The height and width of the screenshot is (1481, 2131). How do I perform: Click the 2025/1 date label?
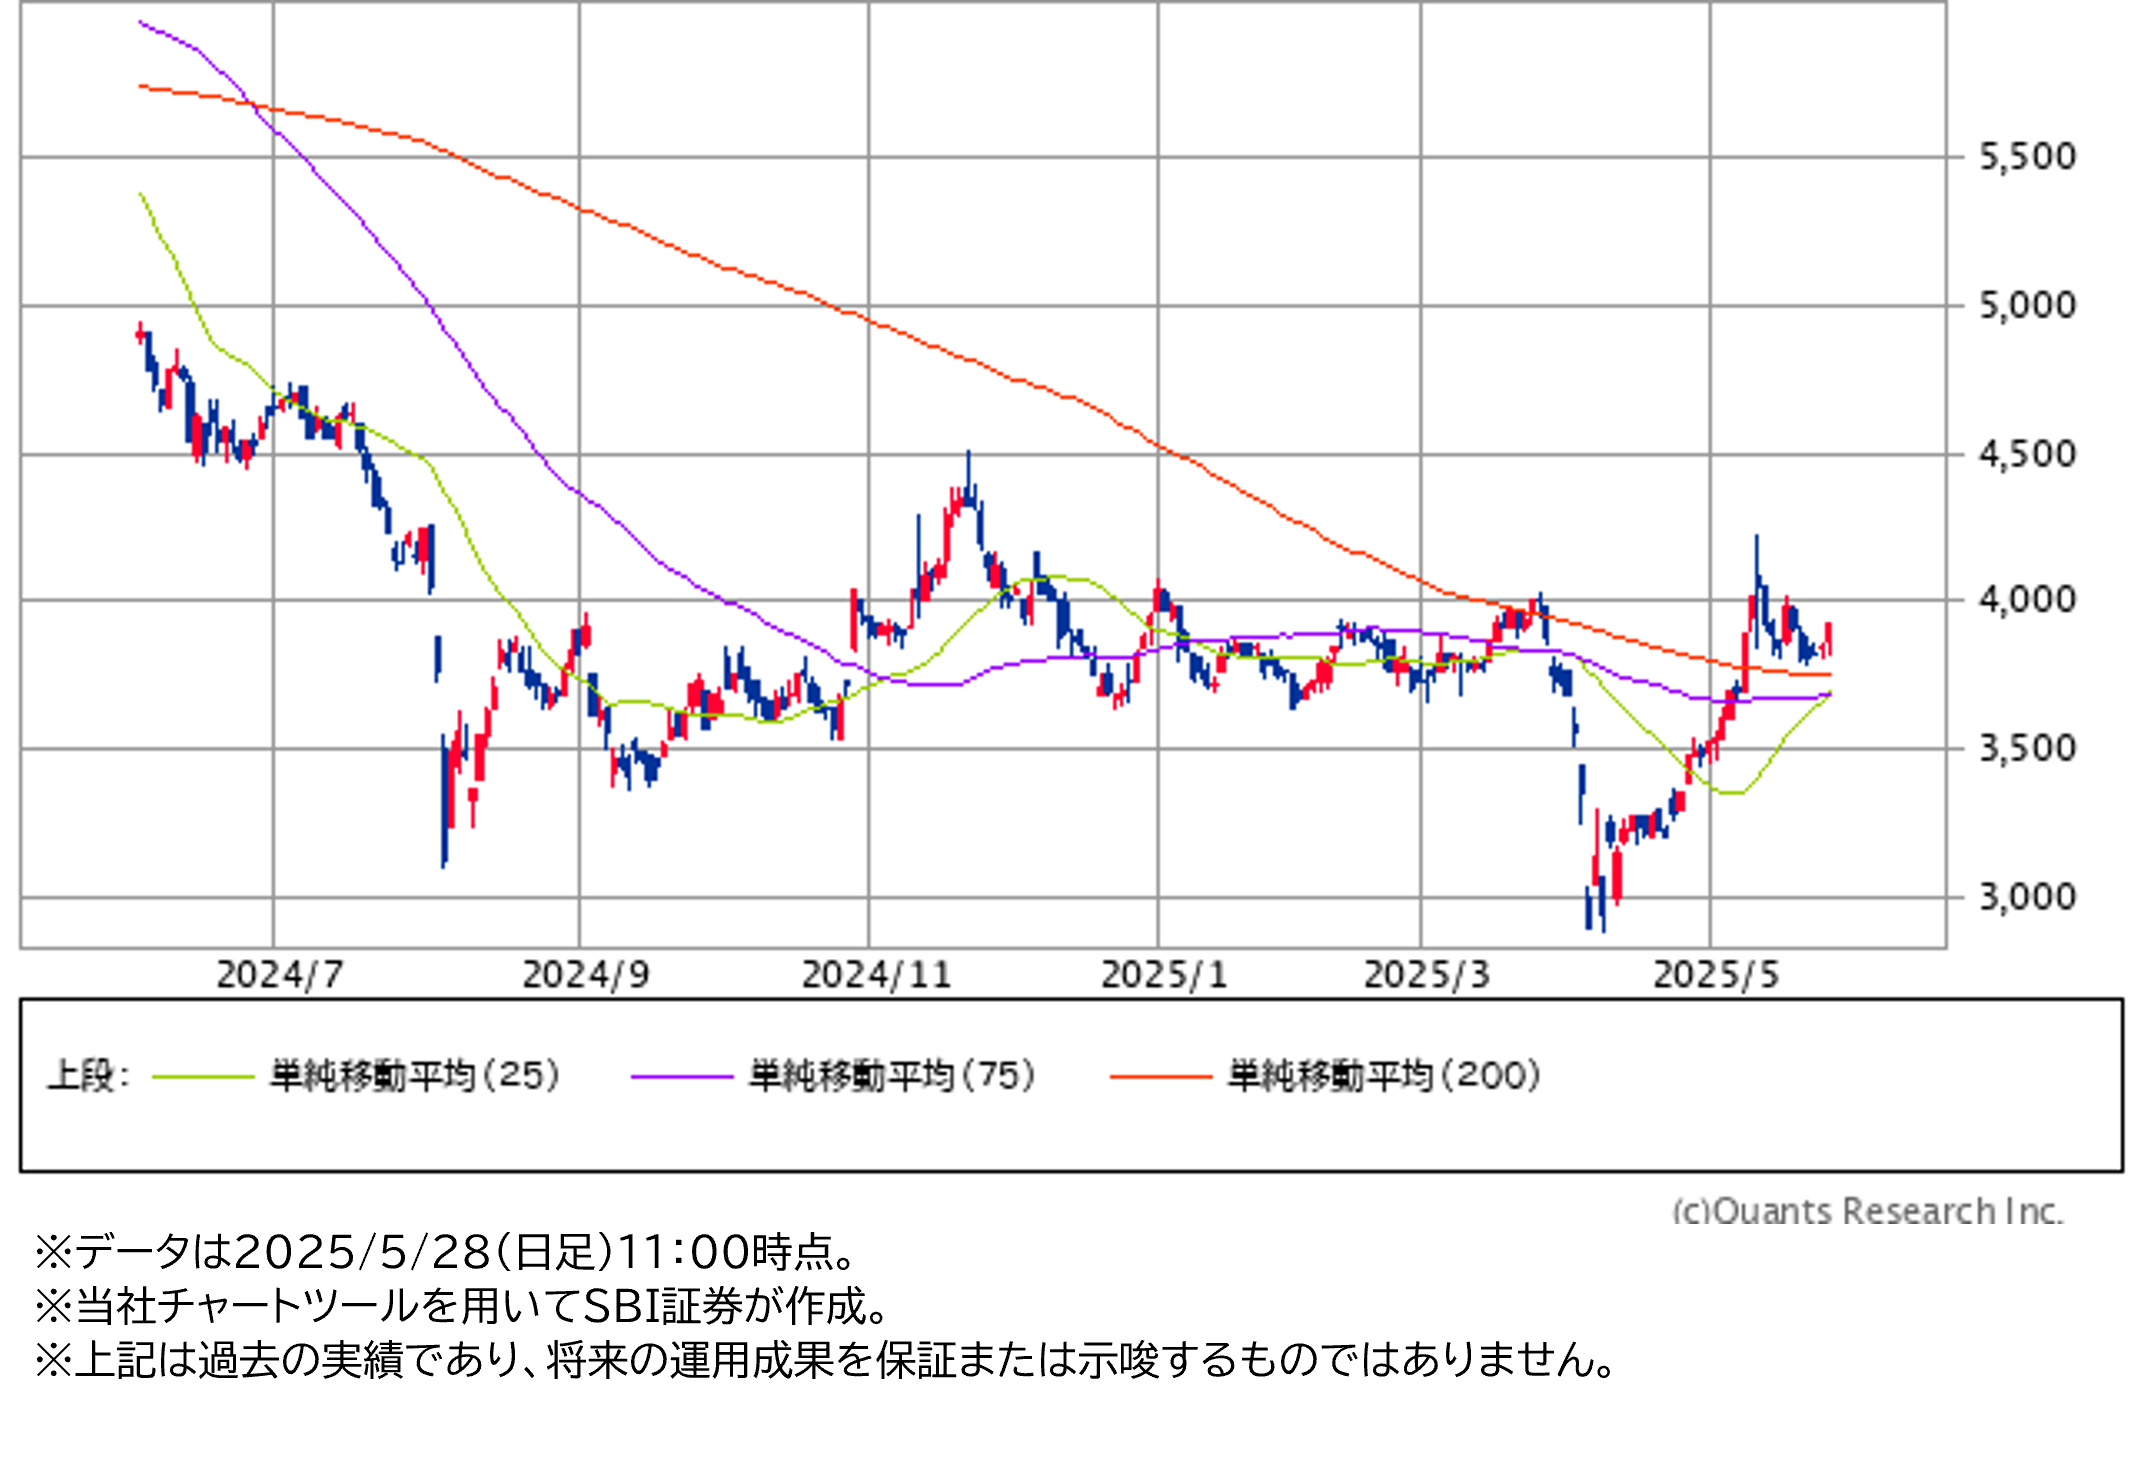(x=1164, y=975)
